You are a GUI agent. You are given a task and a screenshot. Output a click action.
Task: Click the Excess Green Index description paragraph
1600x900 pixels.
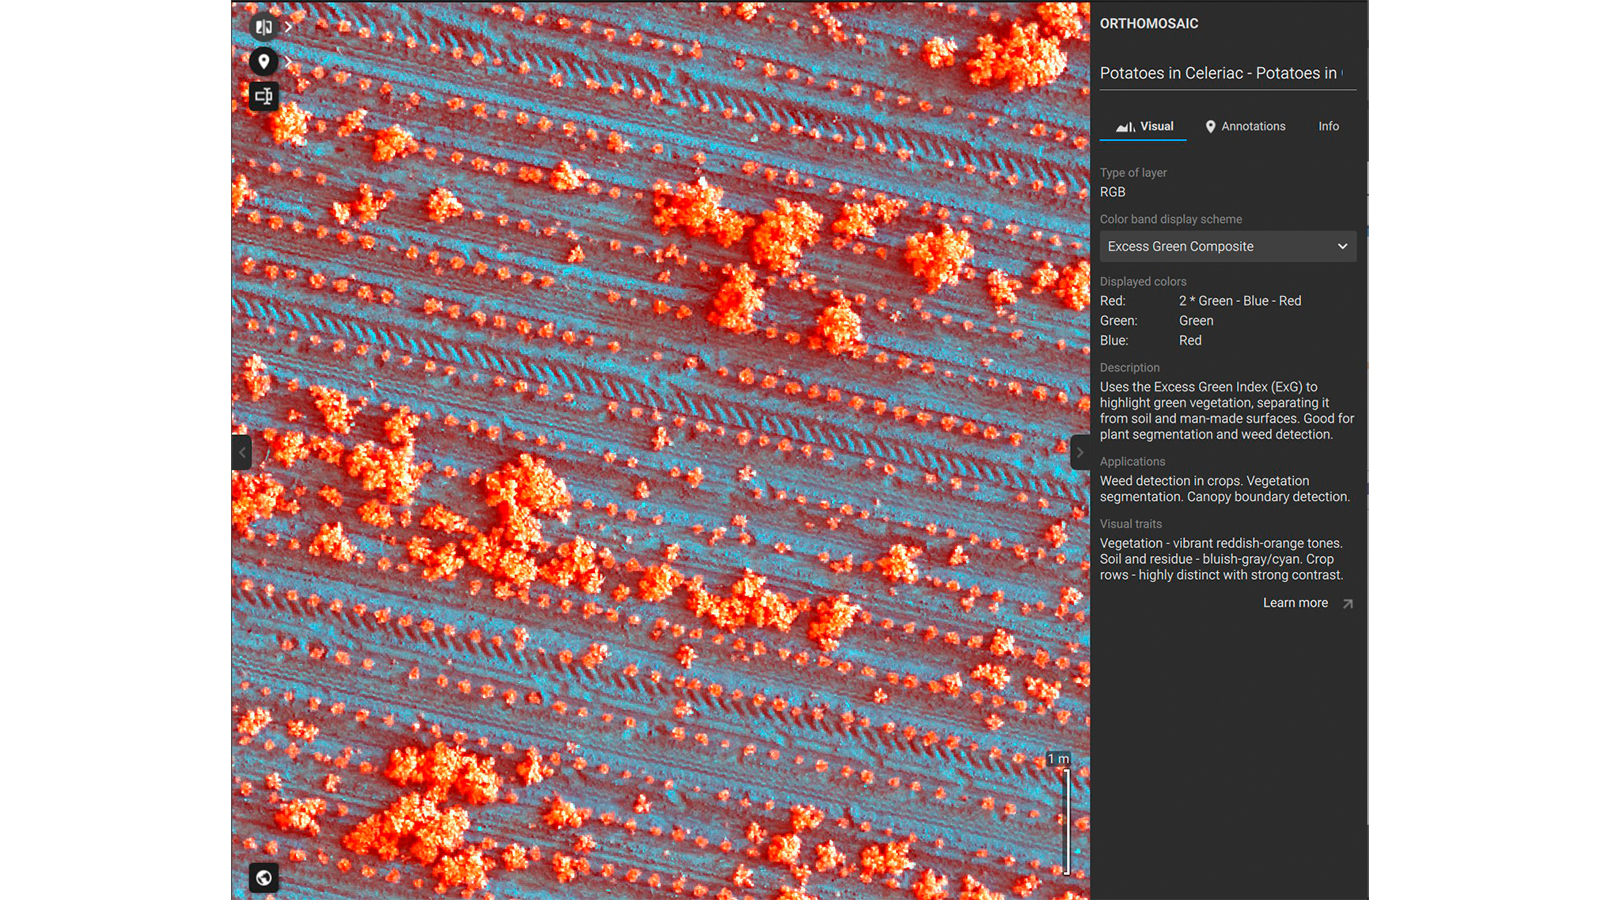(x=1227, y=411)
